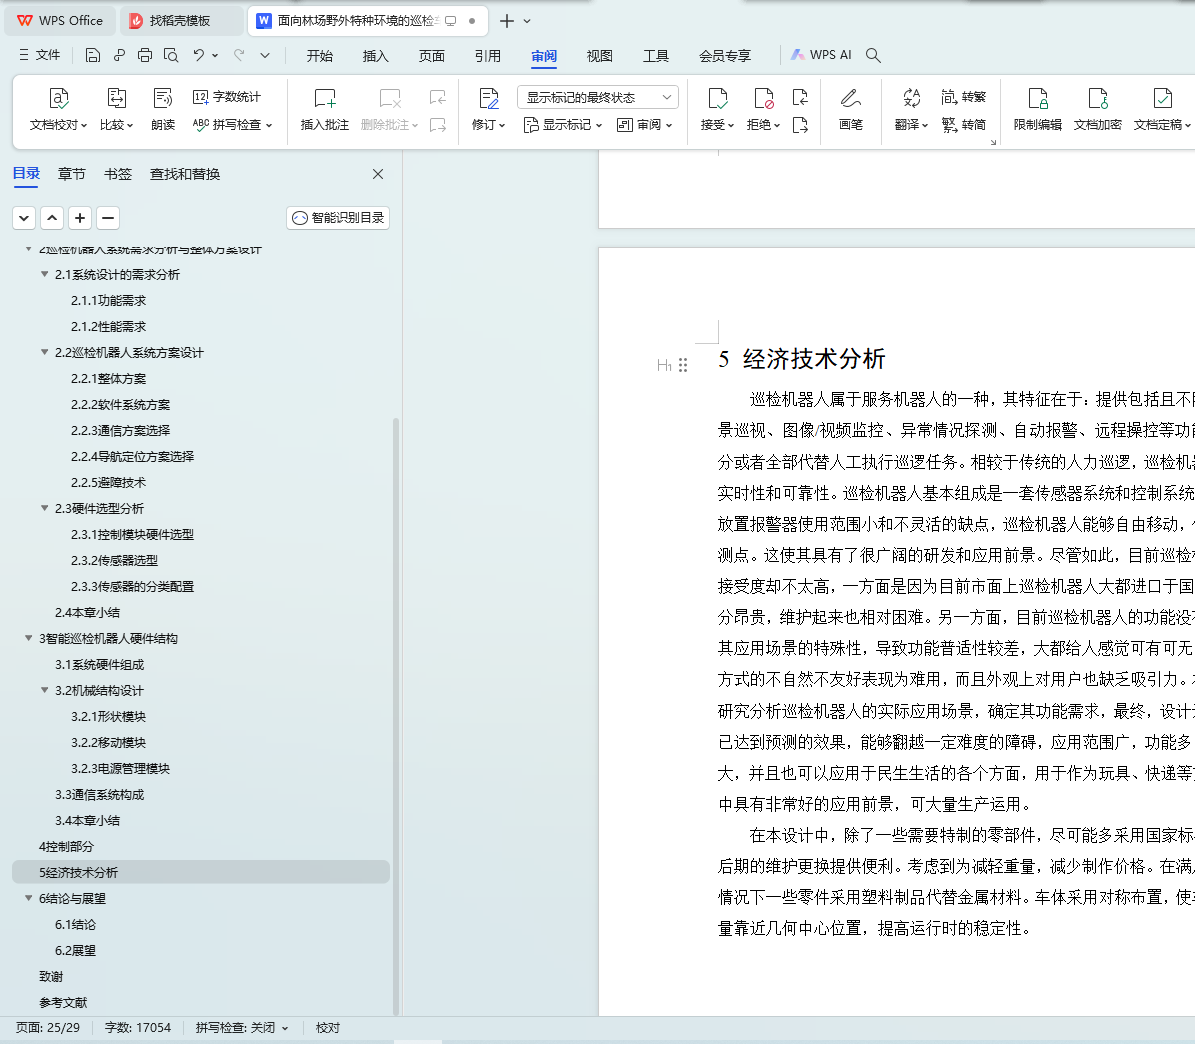Click the 字数: 17054 status entry

click(138, 1028)
